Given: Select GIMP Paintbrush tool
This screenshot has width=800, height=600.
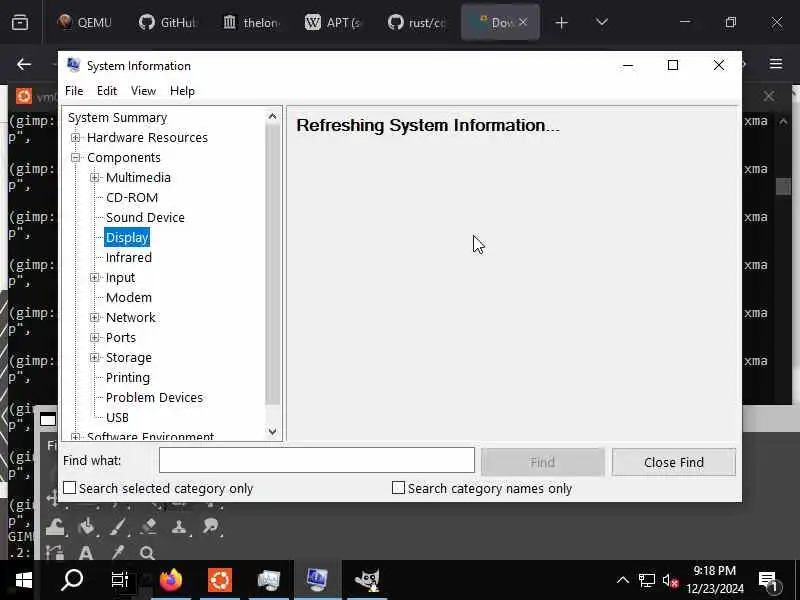Looking at the screenshot, I should [x=118, y=526].
